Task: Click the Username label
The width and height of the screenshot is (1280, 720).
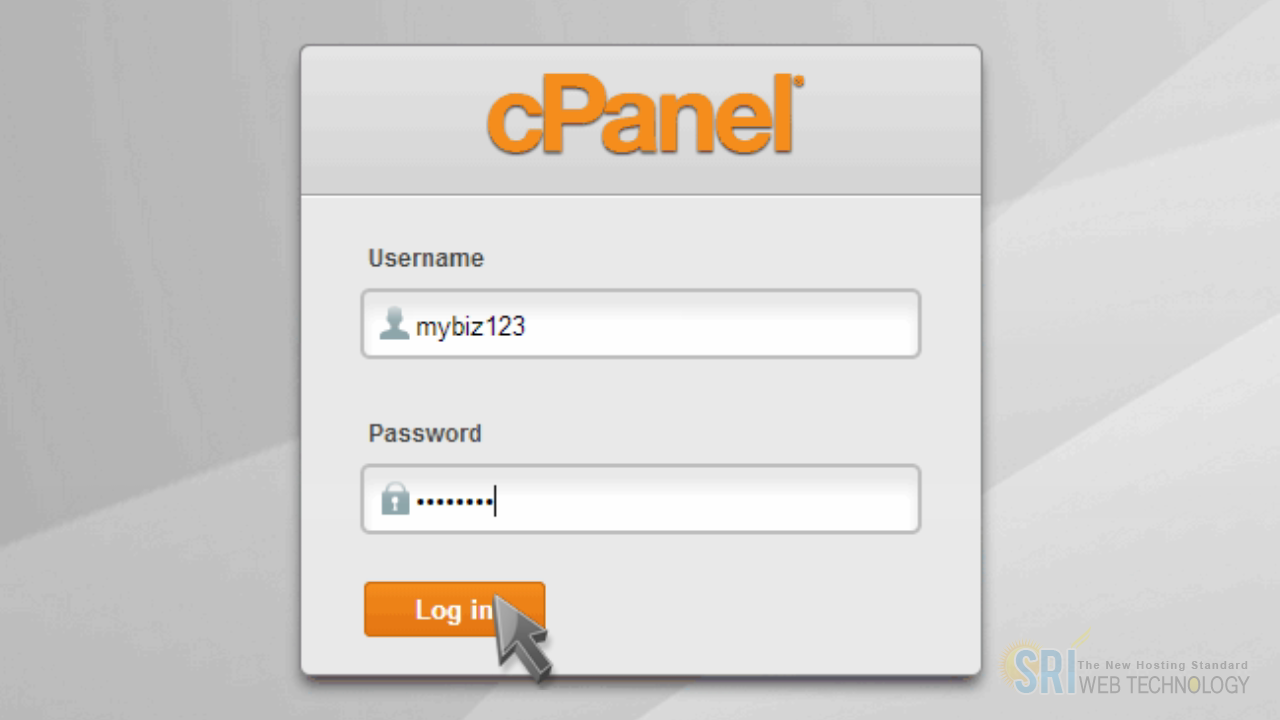Action: pyautogui.click(x=426, y=258)
